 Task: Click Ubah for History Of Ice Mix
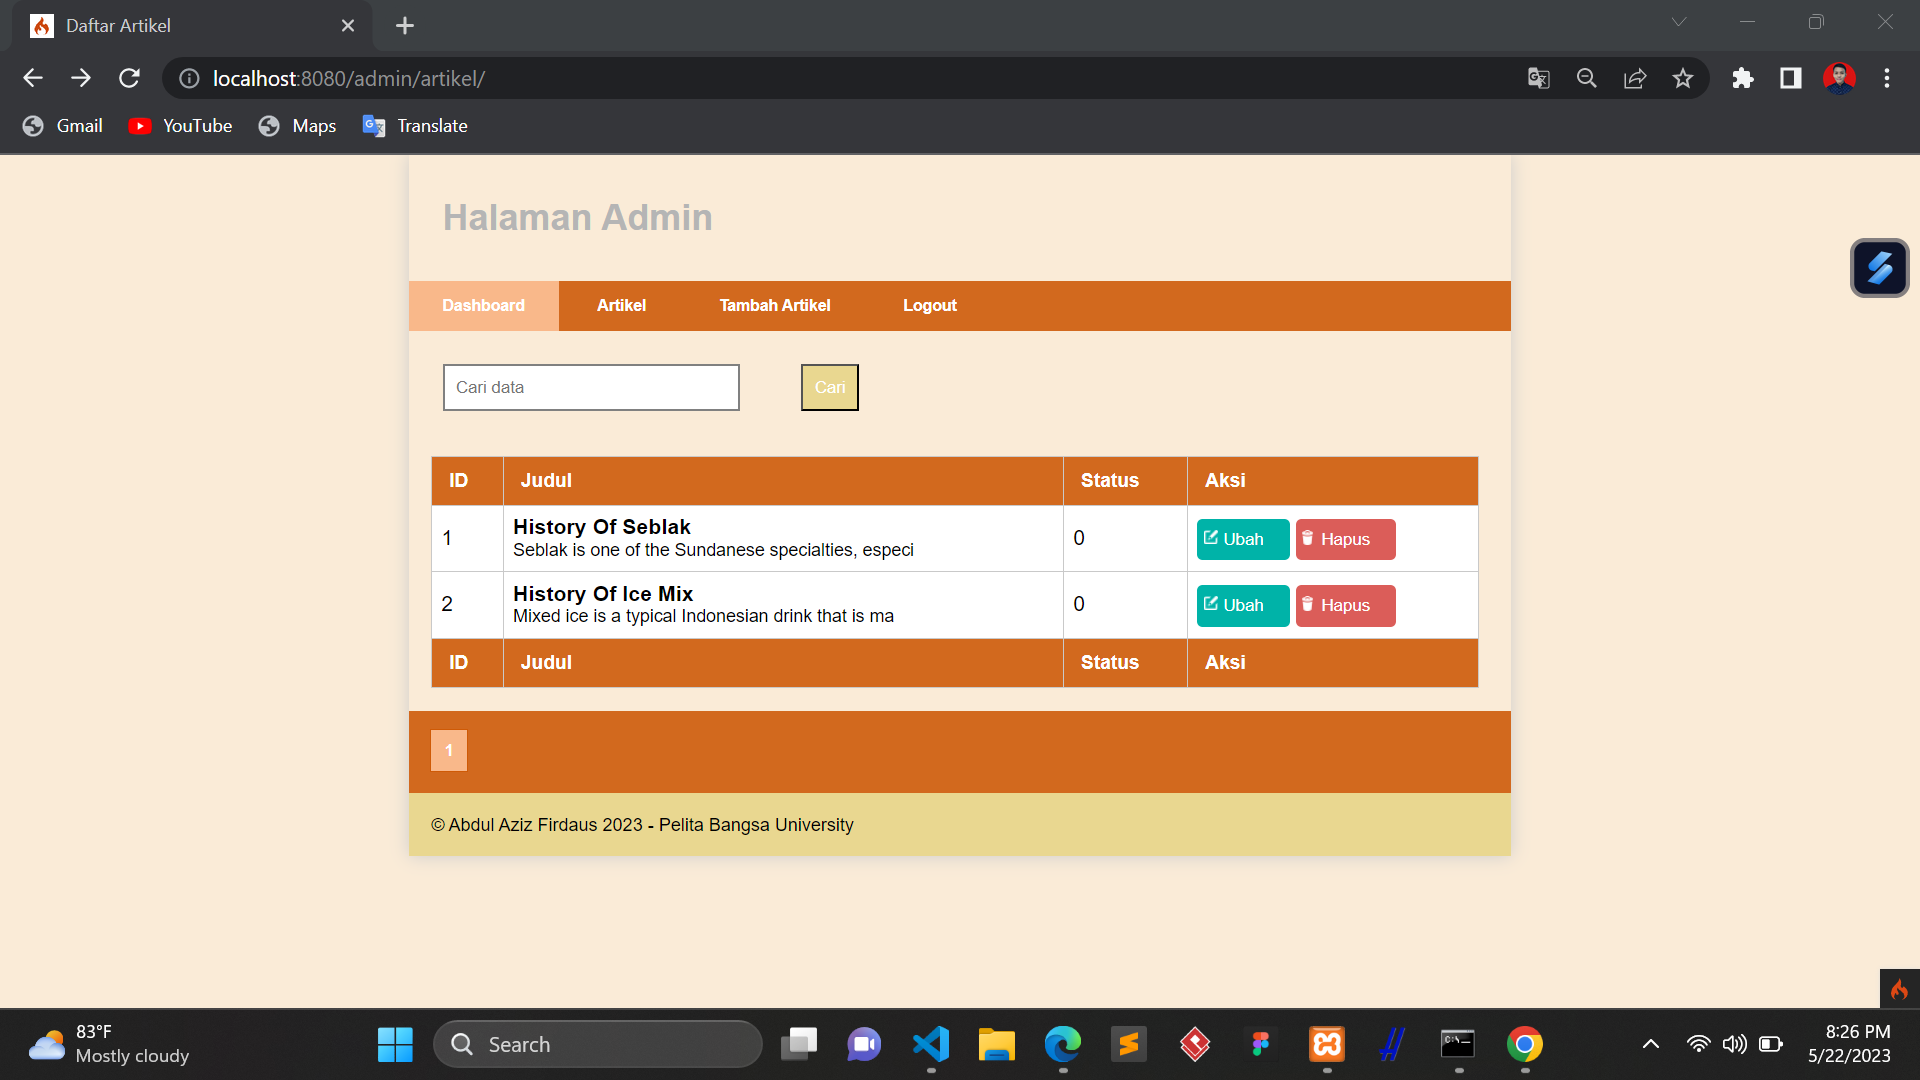pyautogui.click(x=1241, y=605)
